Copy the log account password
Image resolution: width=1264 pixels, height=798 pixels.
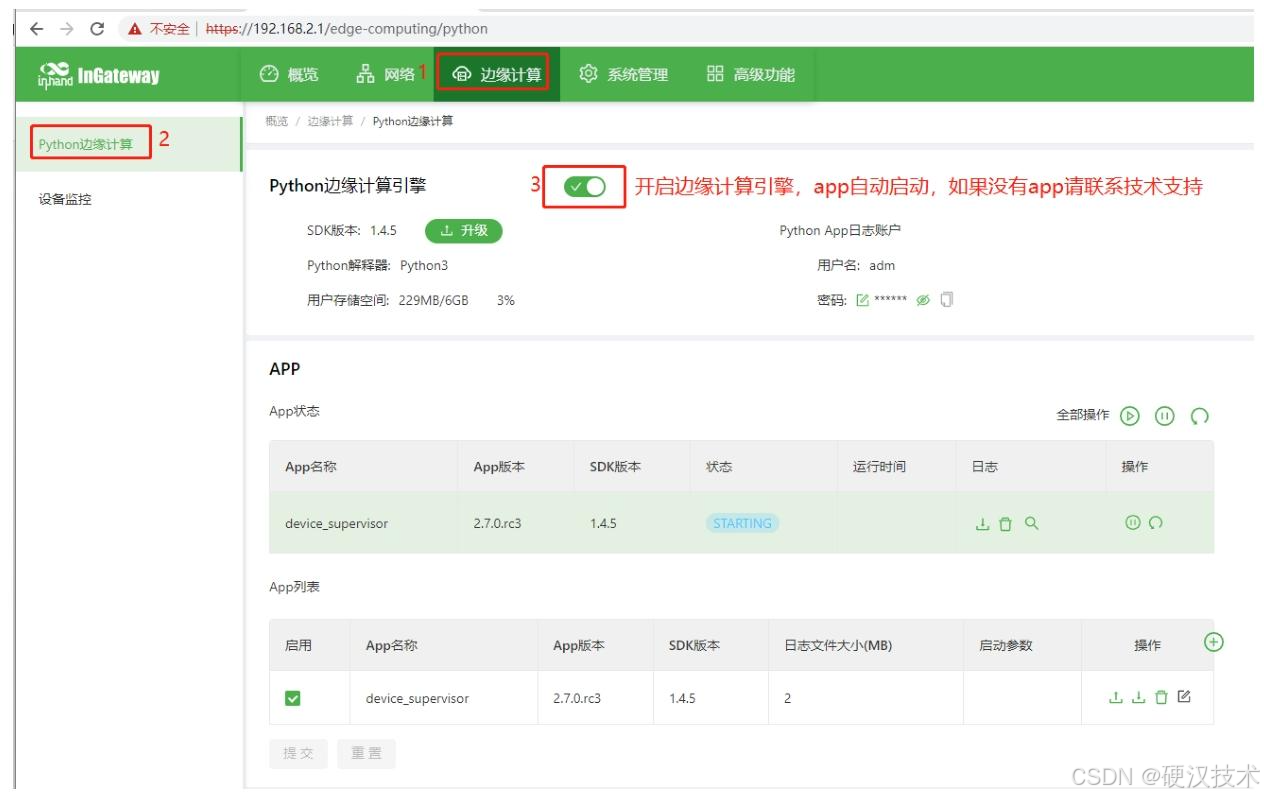coord(947,299)
